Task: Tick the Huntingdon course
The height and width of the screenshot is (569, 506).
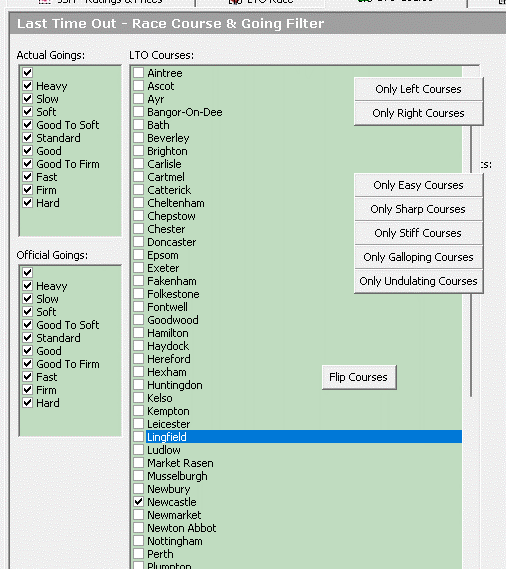Action: pyautogui.click(x=138, y=385)
